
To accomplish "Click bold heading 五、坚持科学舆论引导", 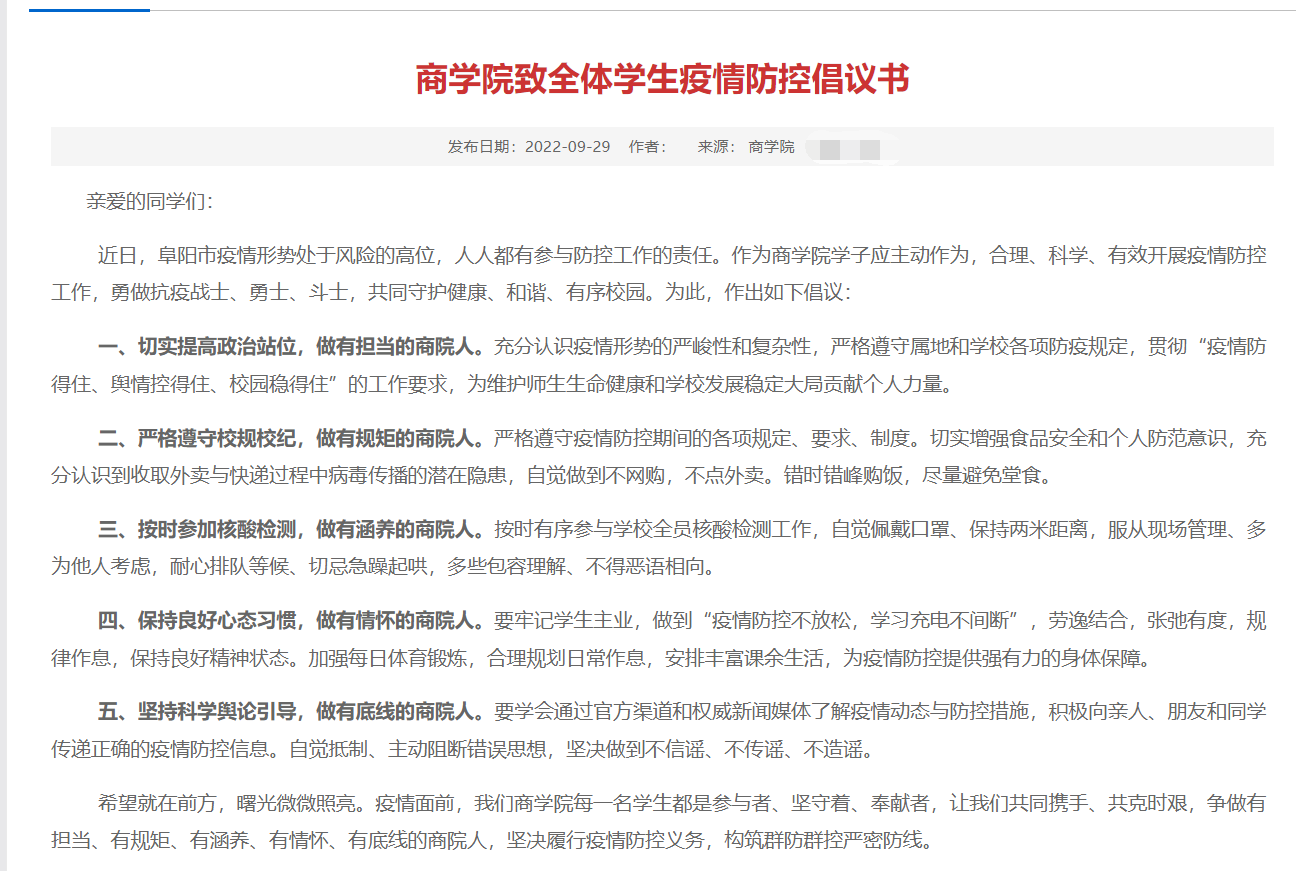I will (x=290, y=711).
